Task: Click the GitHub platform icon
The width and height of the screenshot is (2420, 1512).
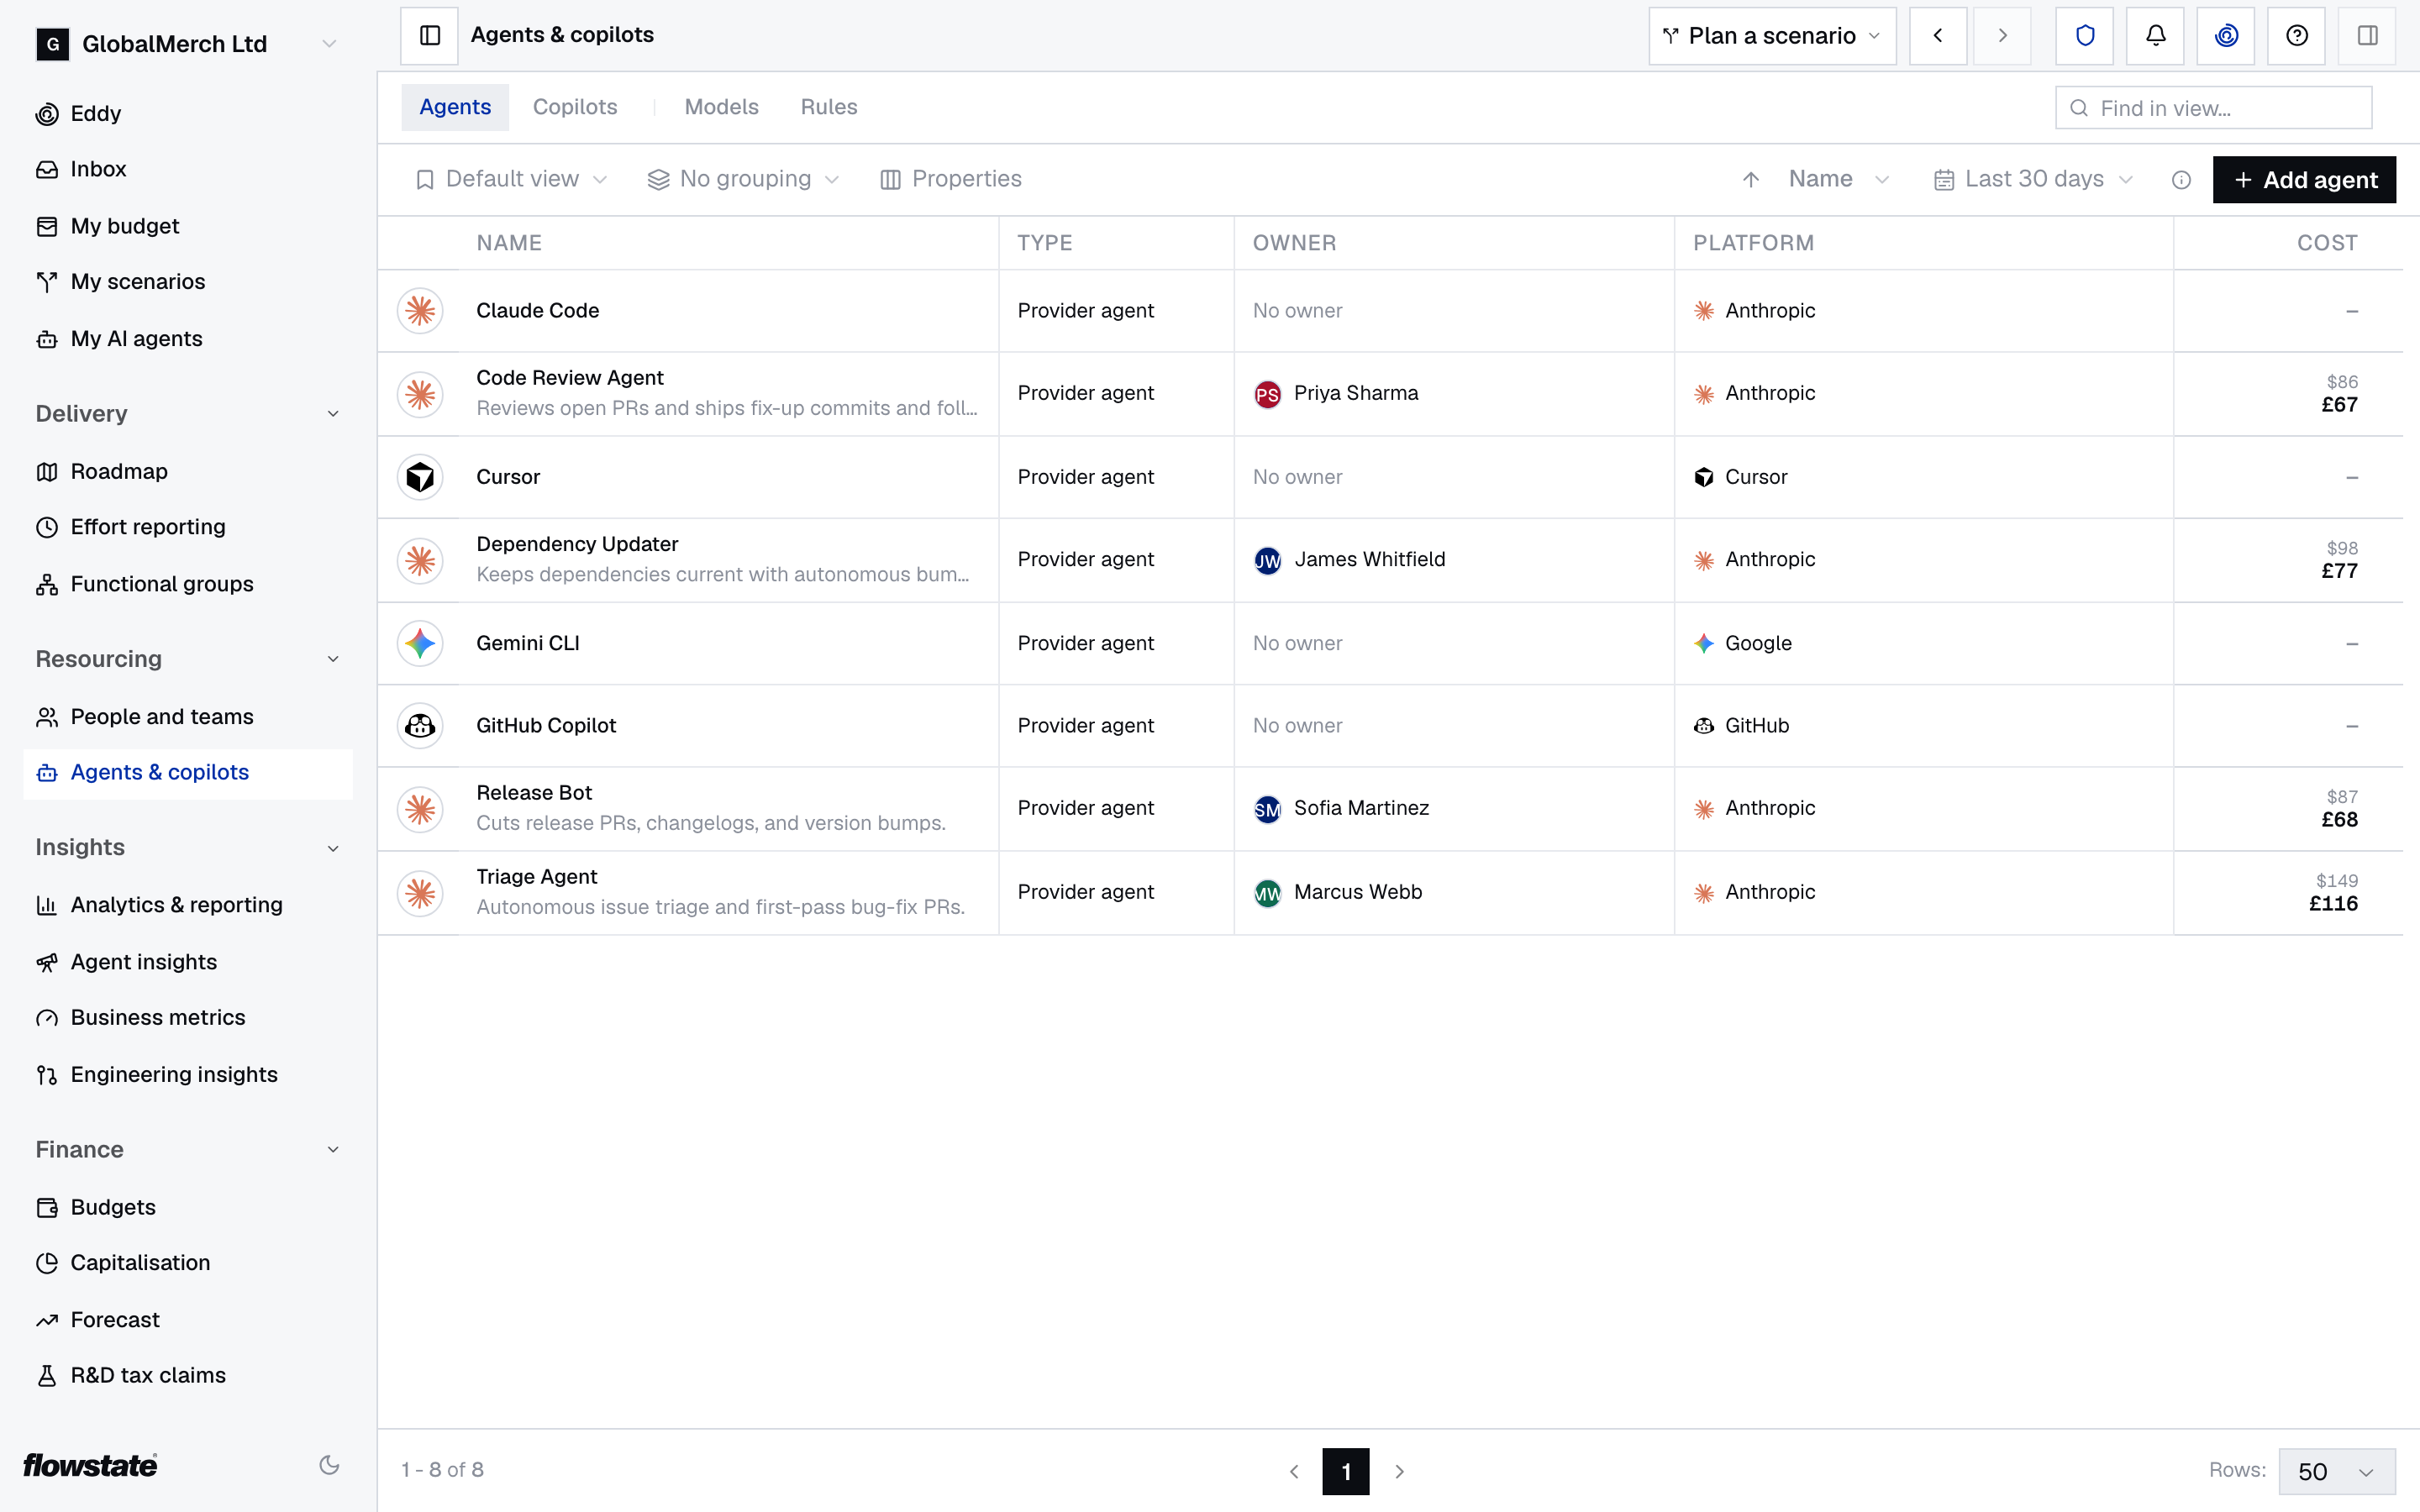Action: (x=1704, y=726)
